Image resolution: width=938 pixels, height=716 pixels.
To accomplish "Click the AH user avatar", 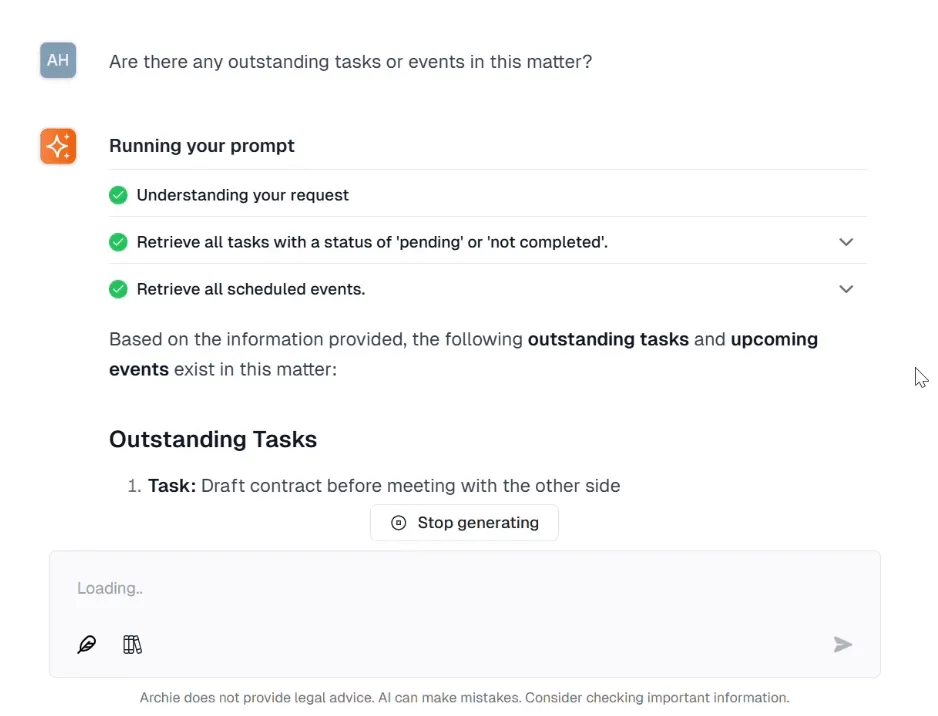I will [x=58, y=60].
